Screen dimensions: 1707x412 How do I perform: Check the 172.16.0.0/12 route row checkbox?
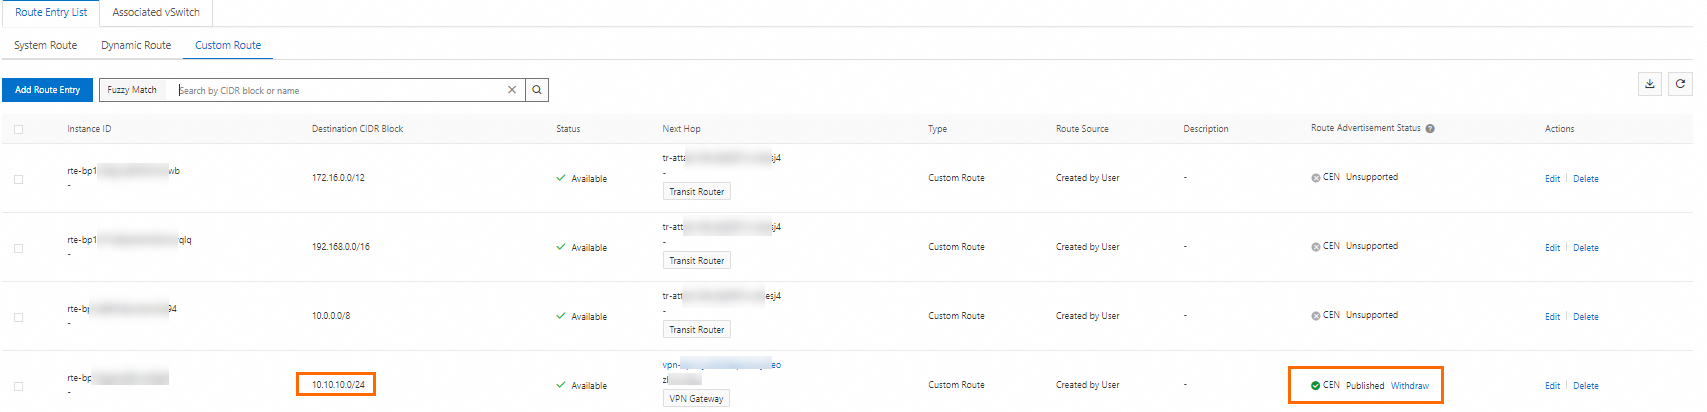tap(18, 179)
